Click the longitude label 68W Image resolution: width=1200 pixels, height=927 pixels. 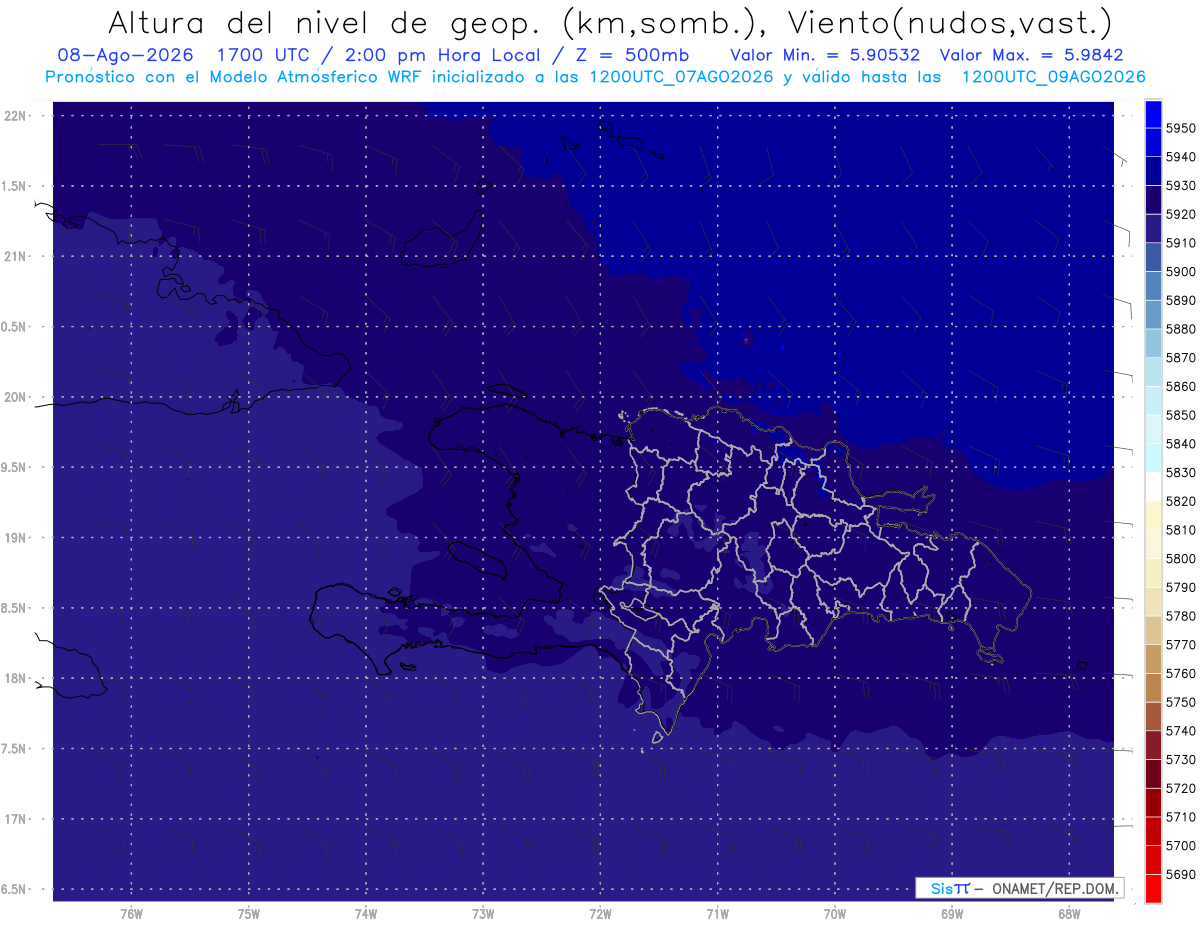click(1069, 914)
